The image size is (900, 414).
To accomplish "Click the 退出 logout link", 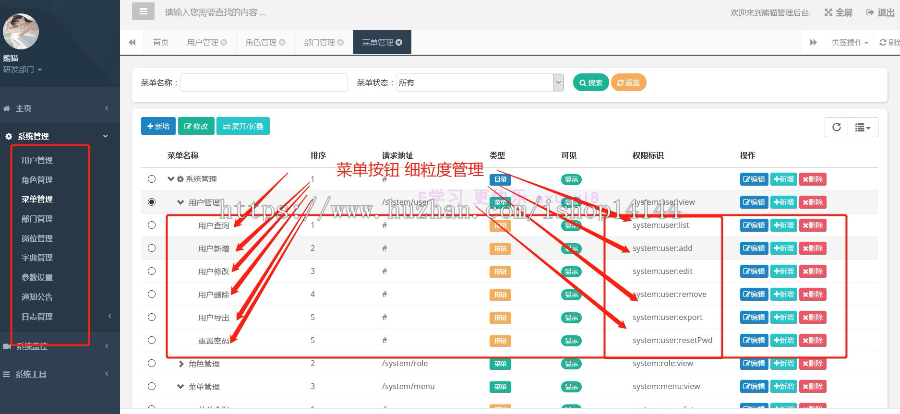I will pyautogui.click(x=880, y=13).
